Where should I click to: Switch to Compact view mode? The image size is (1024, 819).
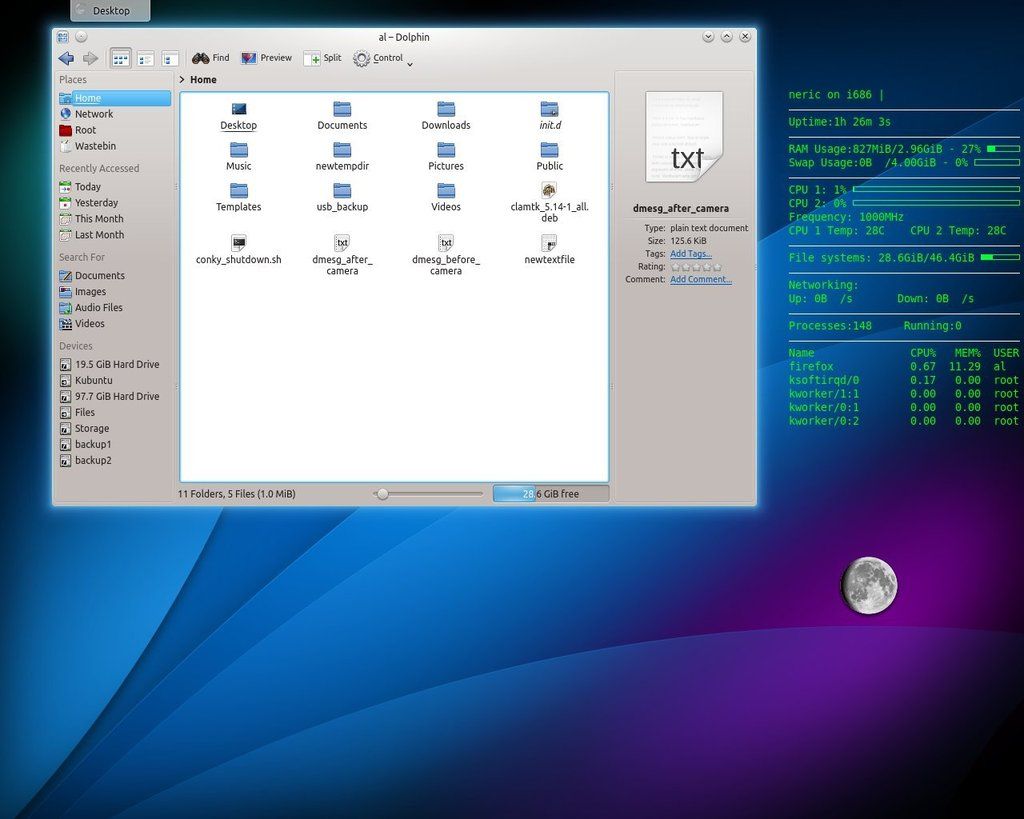point(146,59)
